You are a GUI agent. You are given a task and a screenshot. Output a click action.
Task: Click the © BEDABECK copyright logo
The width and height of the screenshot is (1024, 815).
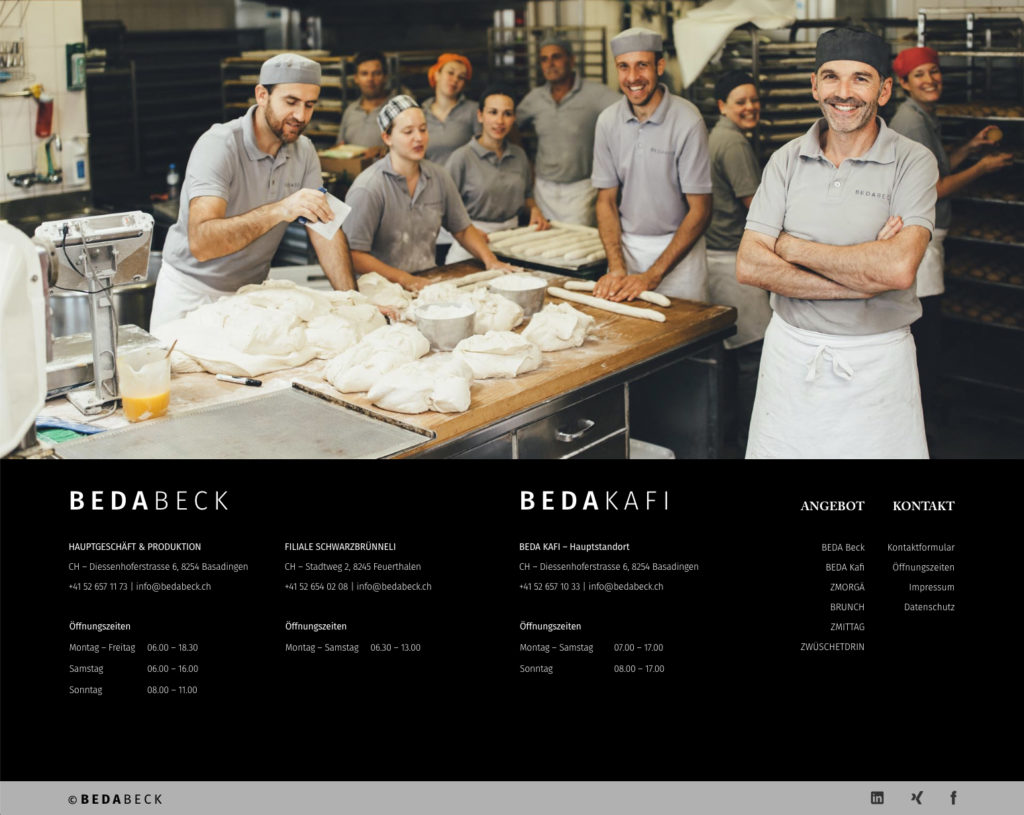(115, 799)
